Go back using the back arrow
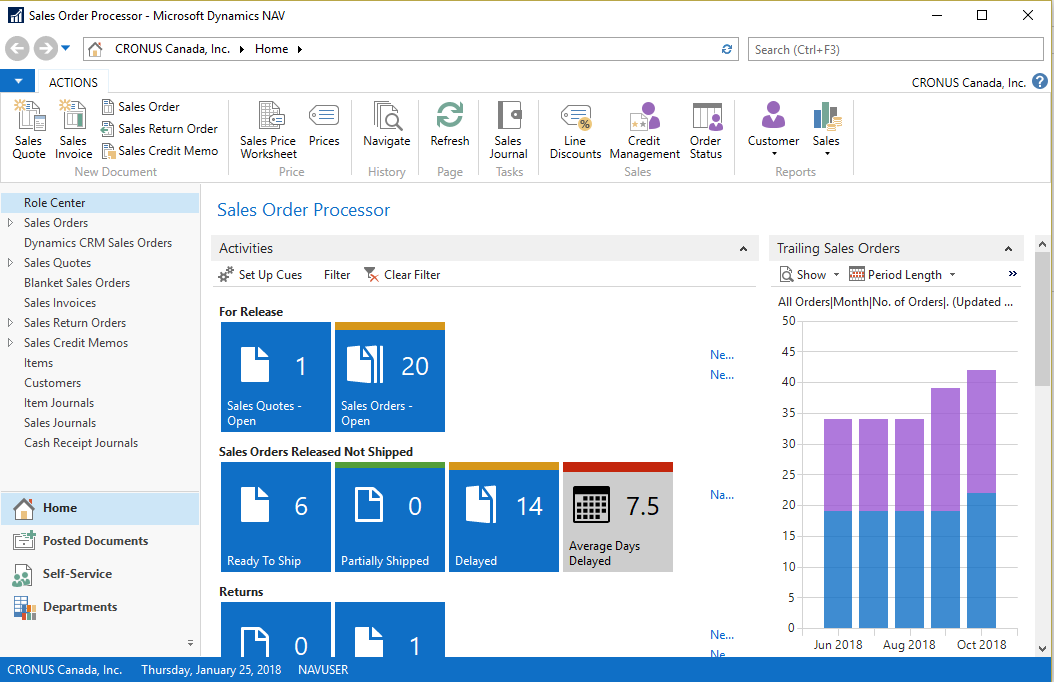1054x682 pixels. click(x=17, y=48)
